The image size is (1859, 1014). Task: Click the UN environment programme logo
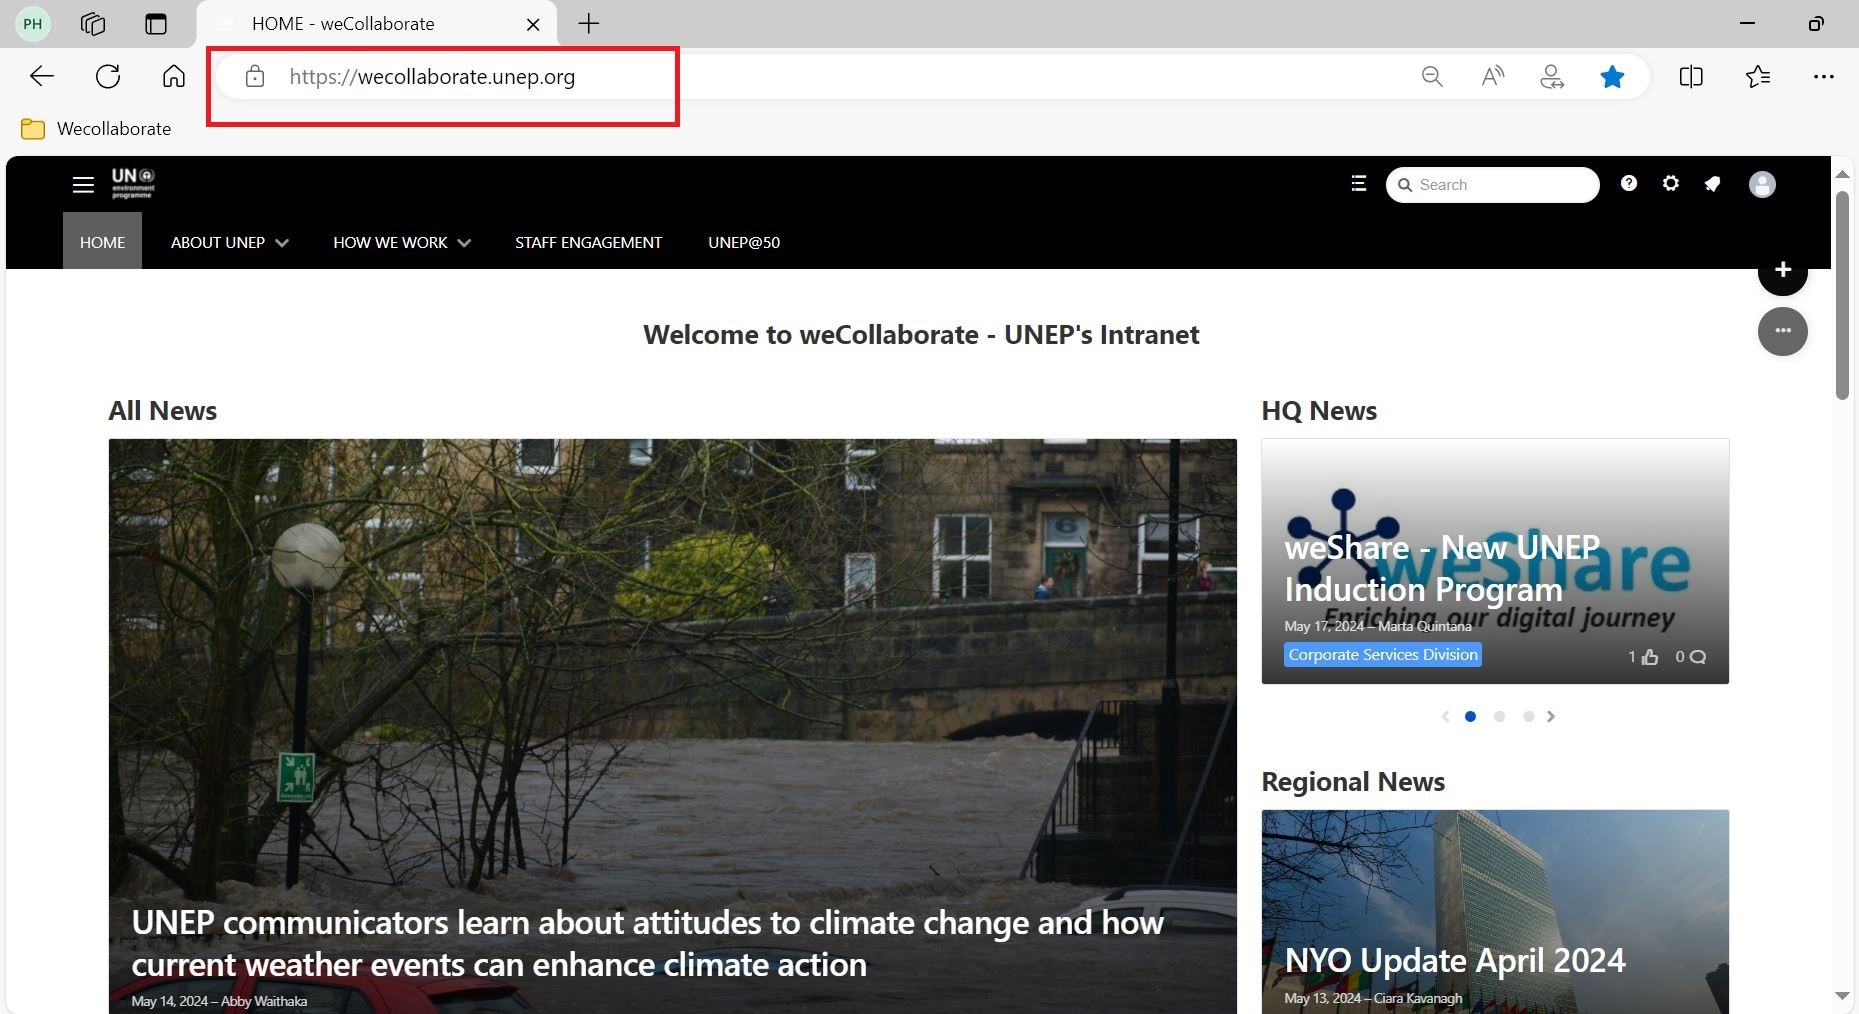point(133,183)
